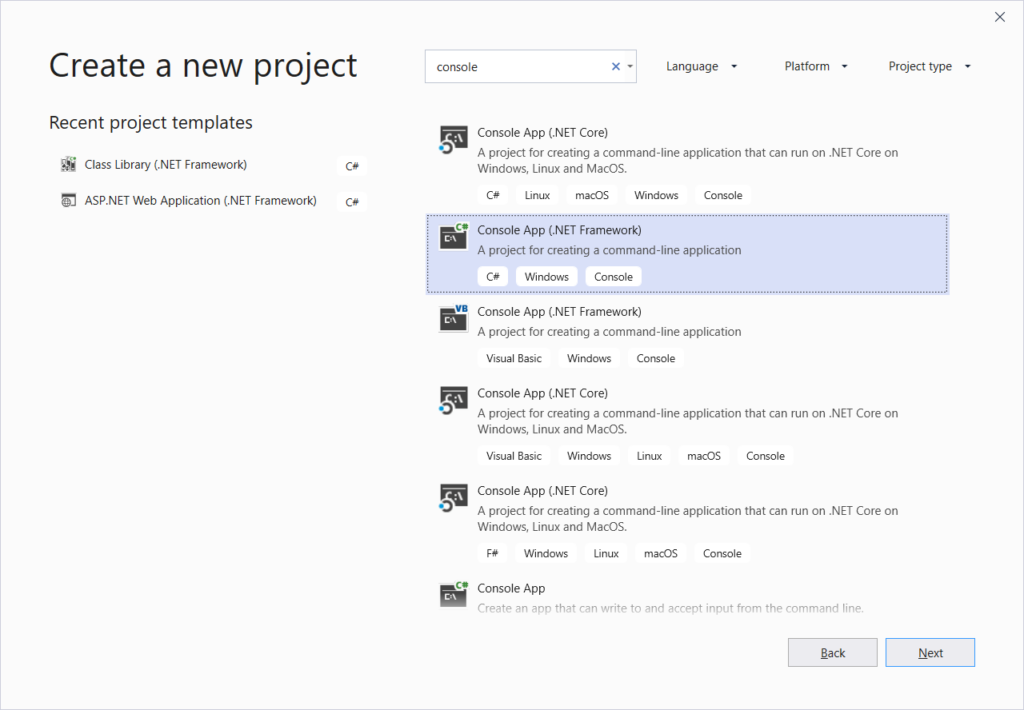Expand the Project type filter dropdown

929,67
